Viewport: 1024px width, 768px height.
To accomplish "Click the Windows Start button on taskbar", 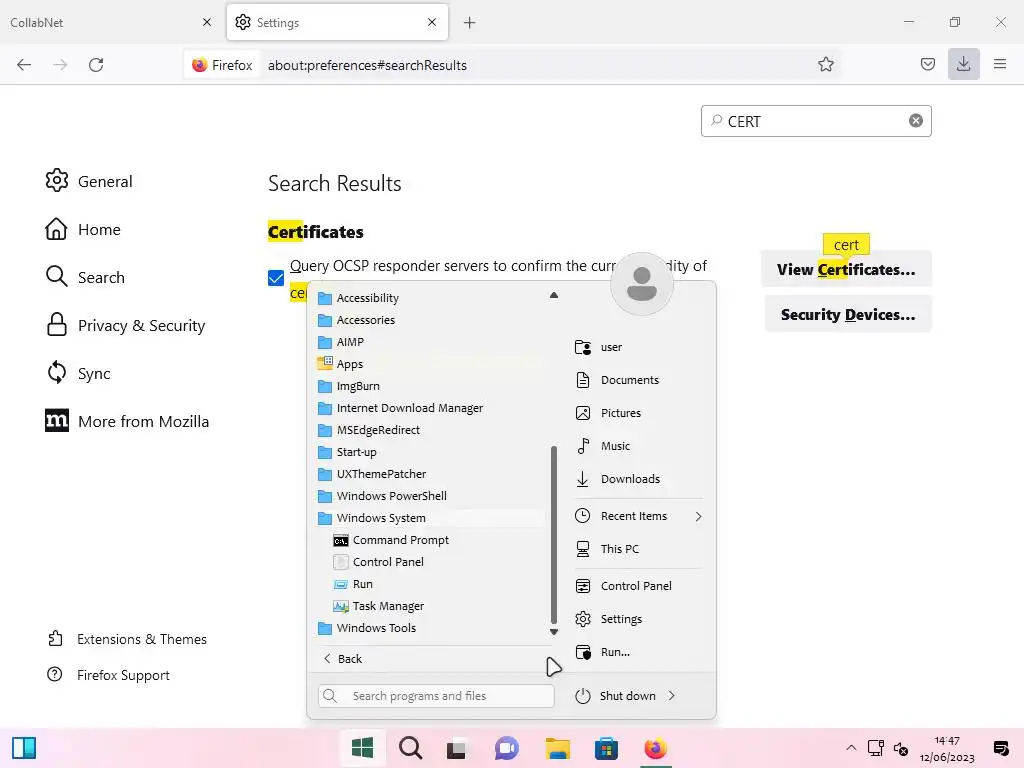I will 362,748.
